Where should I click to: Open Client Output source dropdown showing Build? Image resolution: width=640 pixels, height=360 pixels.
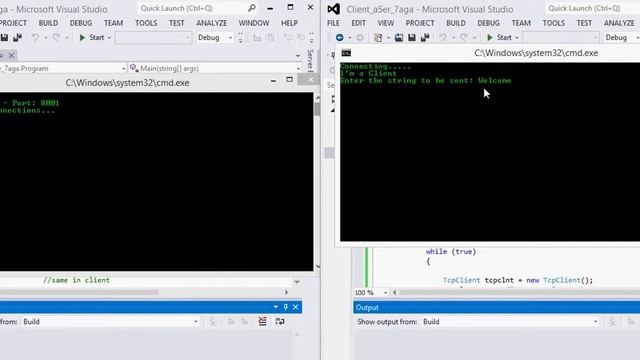click(x=510, y=322)
